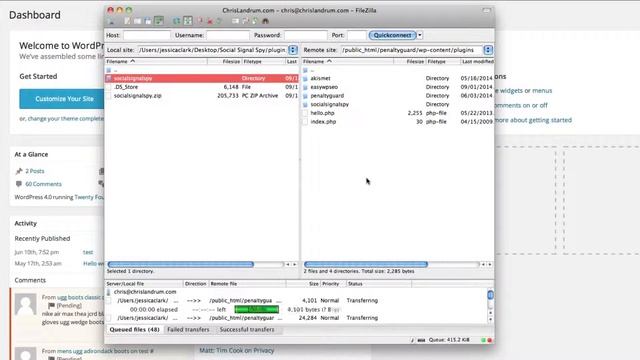Switch to Queued files tab
The image size is (640, 360).
(x=134, y=329)
